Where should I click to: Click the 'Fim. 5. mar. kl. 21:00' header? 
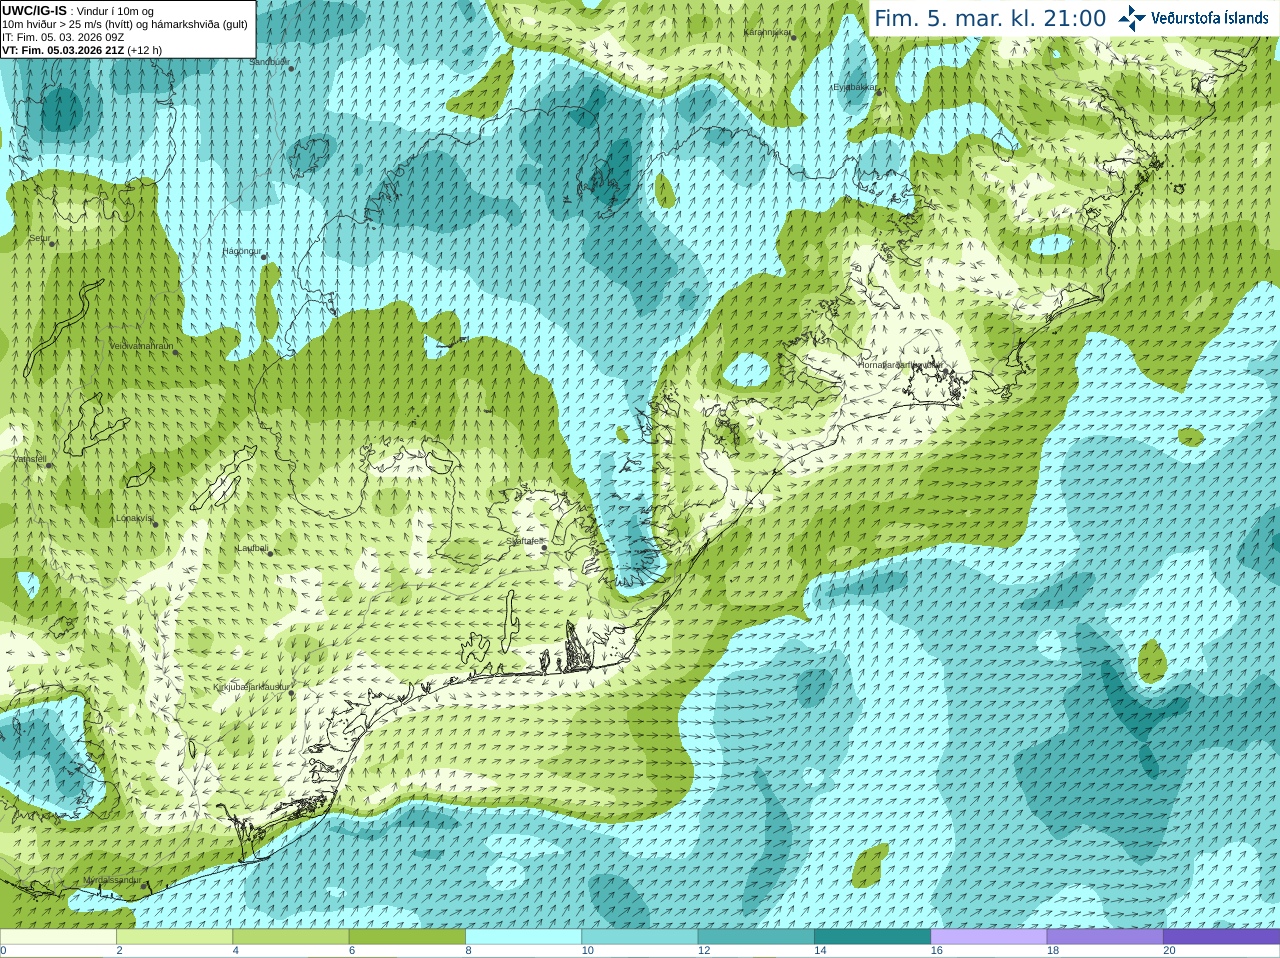(x=990, y=18)
